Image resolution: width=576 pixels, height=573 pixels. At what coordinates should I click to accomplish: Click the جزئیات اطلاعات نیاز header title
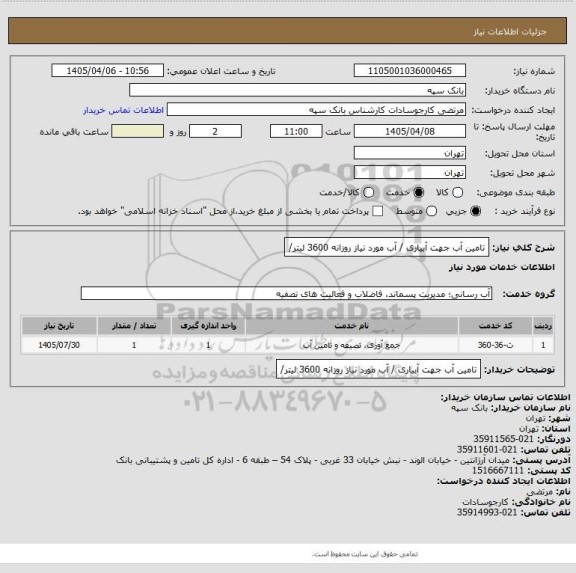coord(510,32)
